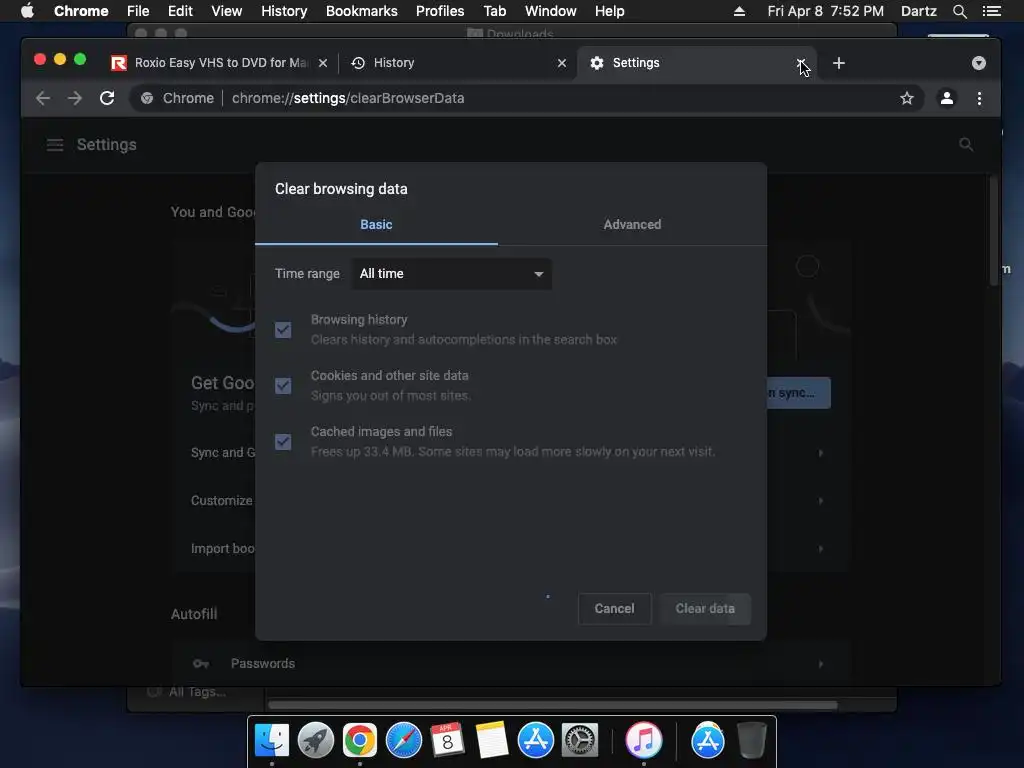This screenshot has width=1024, height=768.
Task: Click the Finder window horizontal scrollbar
Action: pos(552,705)
